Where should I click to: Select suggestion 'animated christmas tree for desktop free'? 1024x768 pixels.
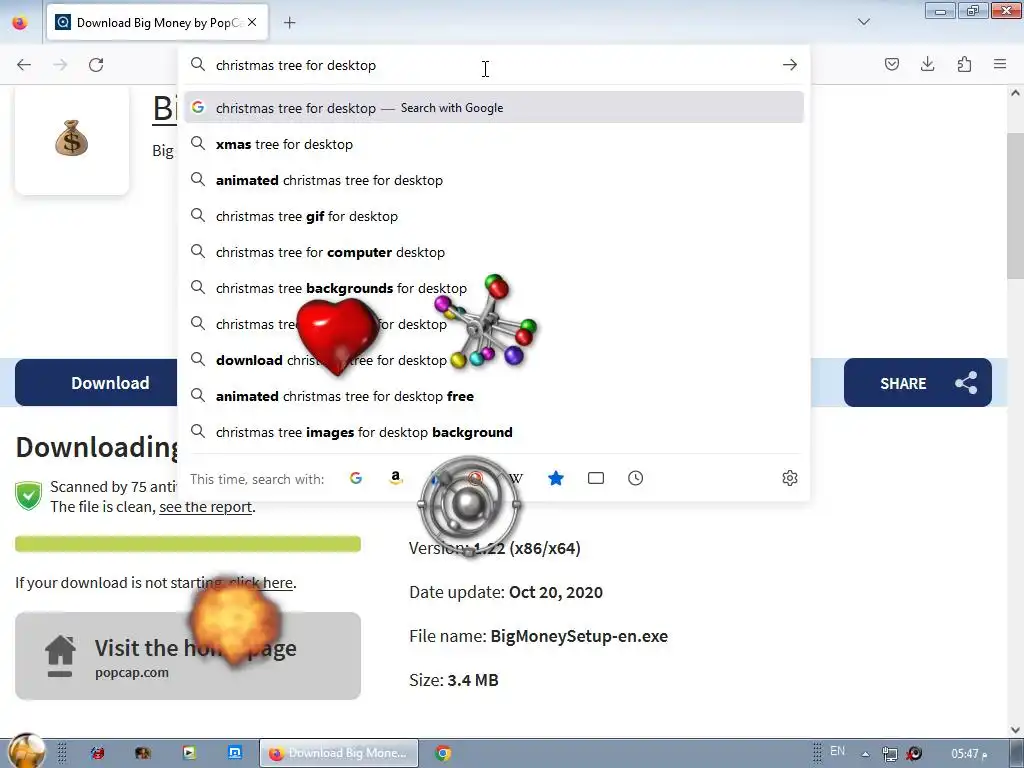pos(494,396)
